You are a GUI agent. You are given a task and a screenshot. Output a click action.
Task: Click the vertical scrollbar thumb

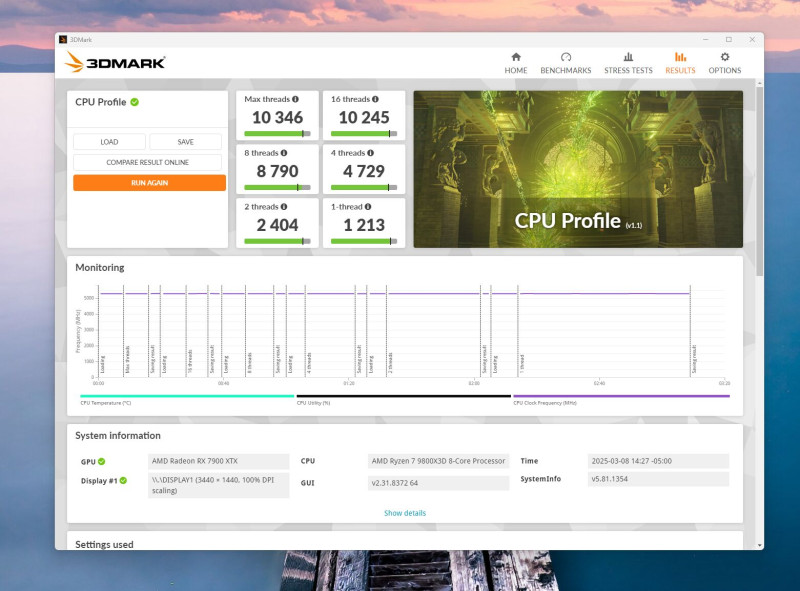coord(760,181)
